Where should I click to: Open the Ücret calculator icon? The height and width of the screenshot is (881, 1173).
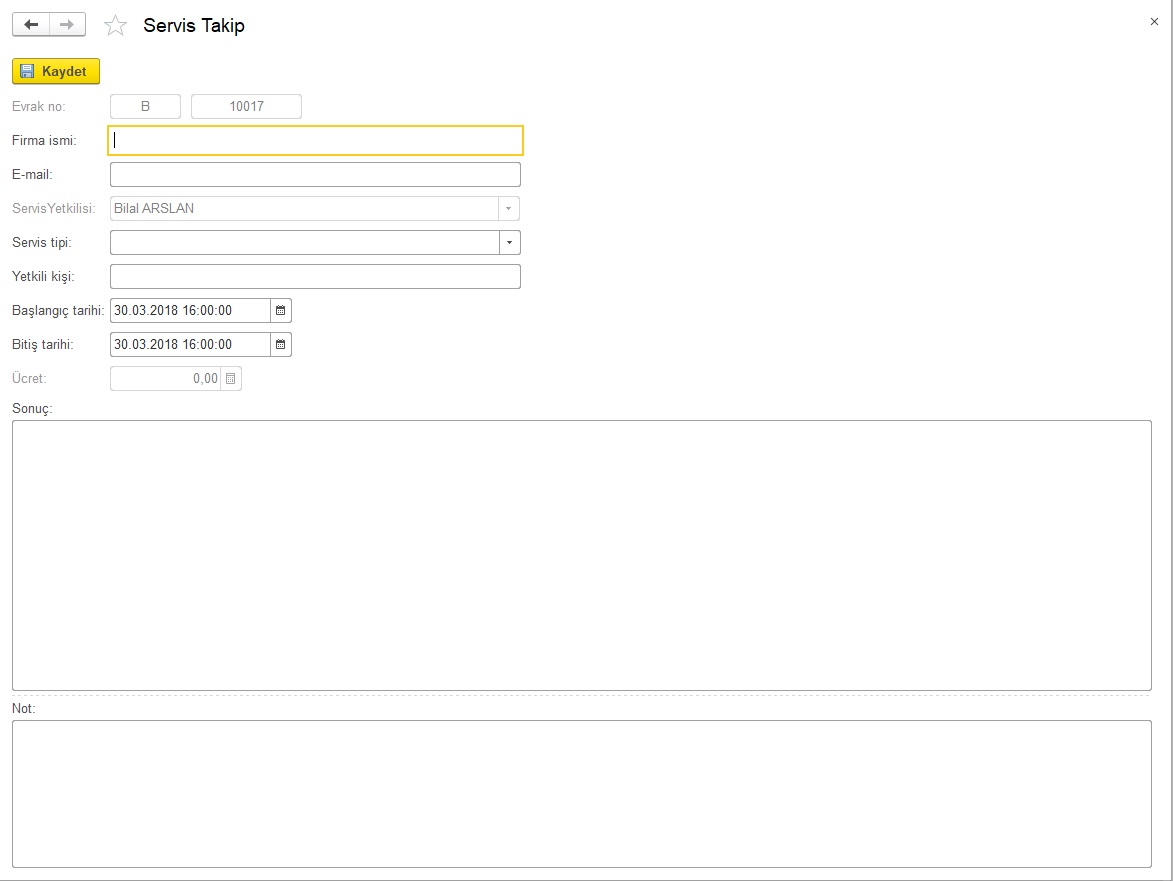point(231,379)
